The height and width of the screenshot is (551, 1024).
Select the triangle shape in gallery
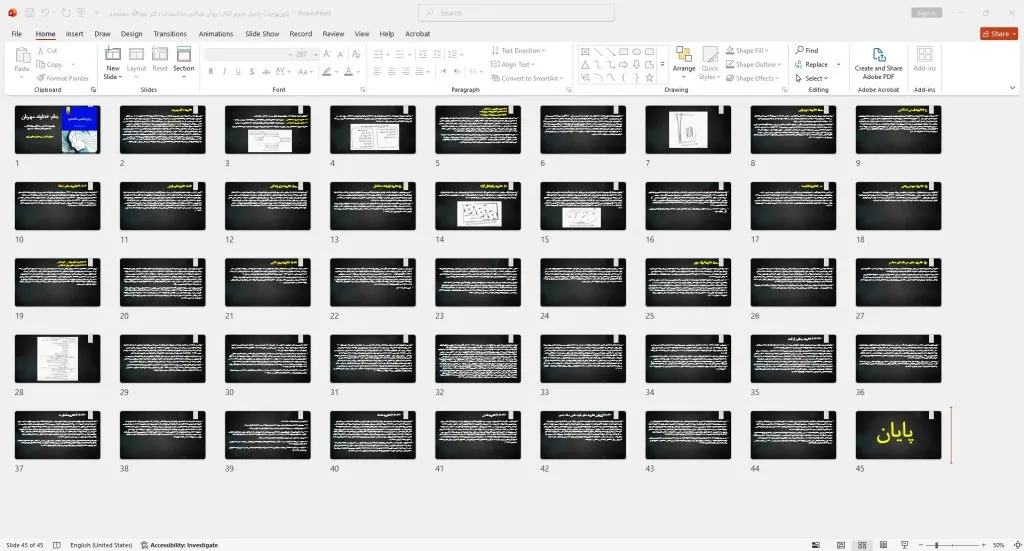[585, 65]
